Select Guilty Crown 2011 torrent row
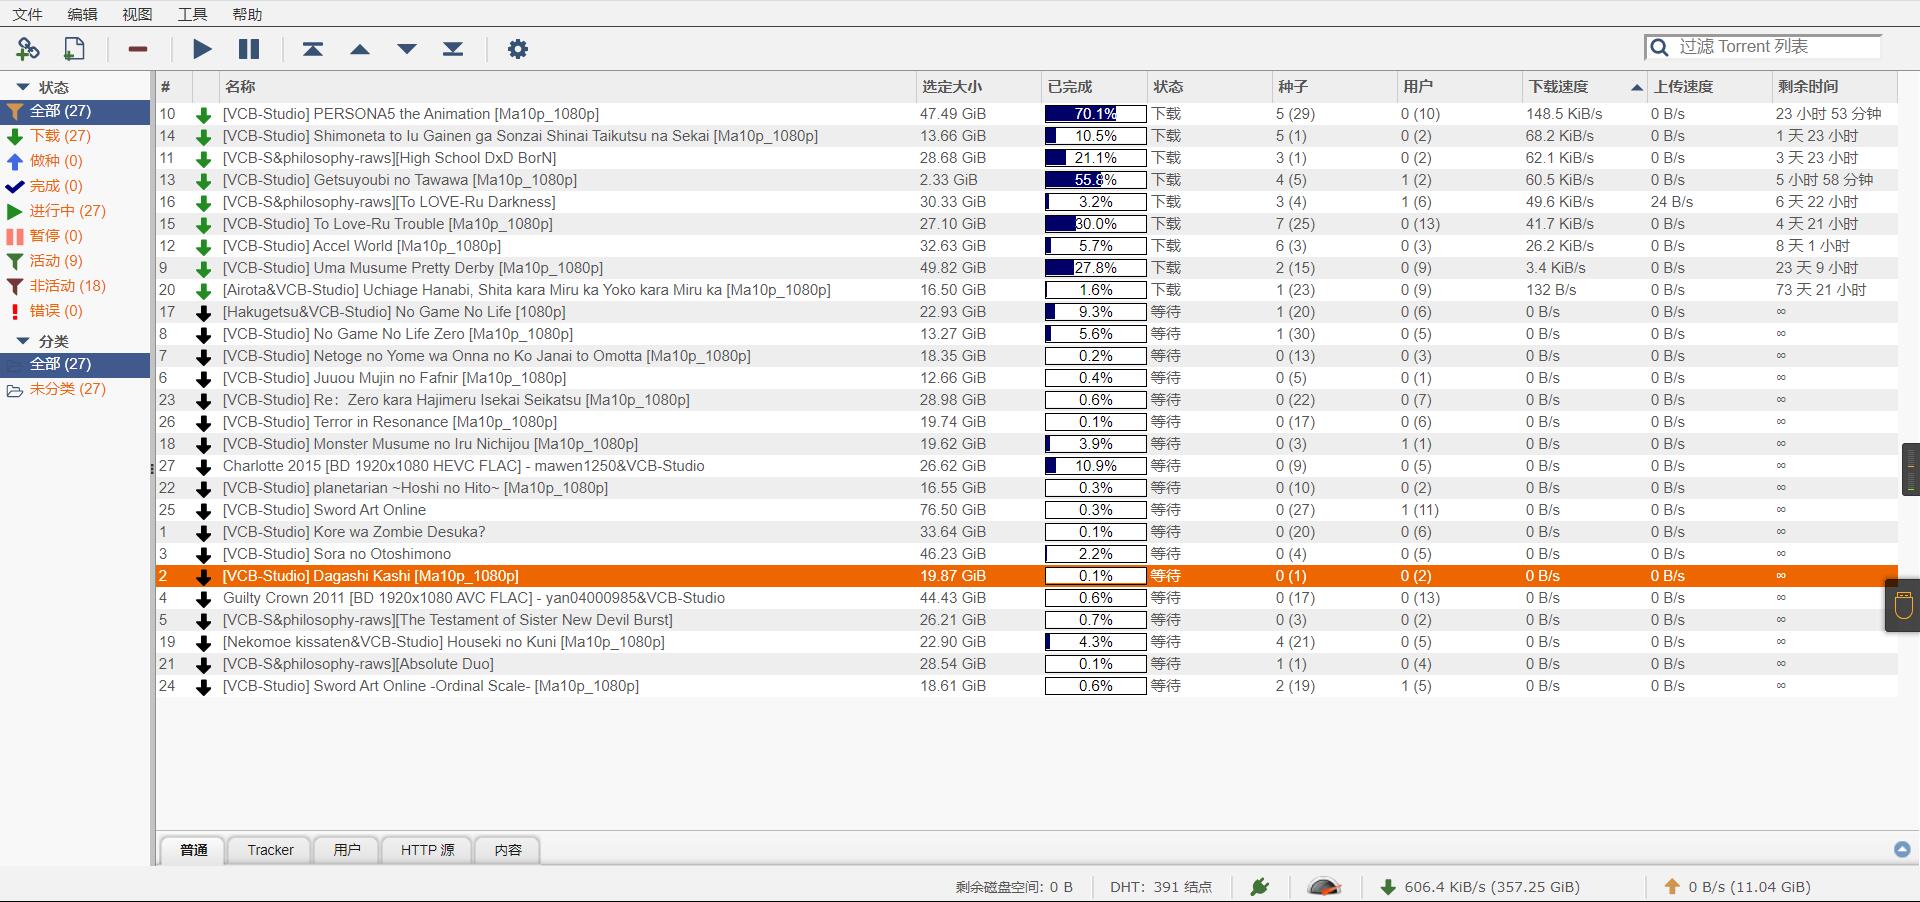1920x902 pixels. click(1026, 598)
